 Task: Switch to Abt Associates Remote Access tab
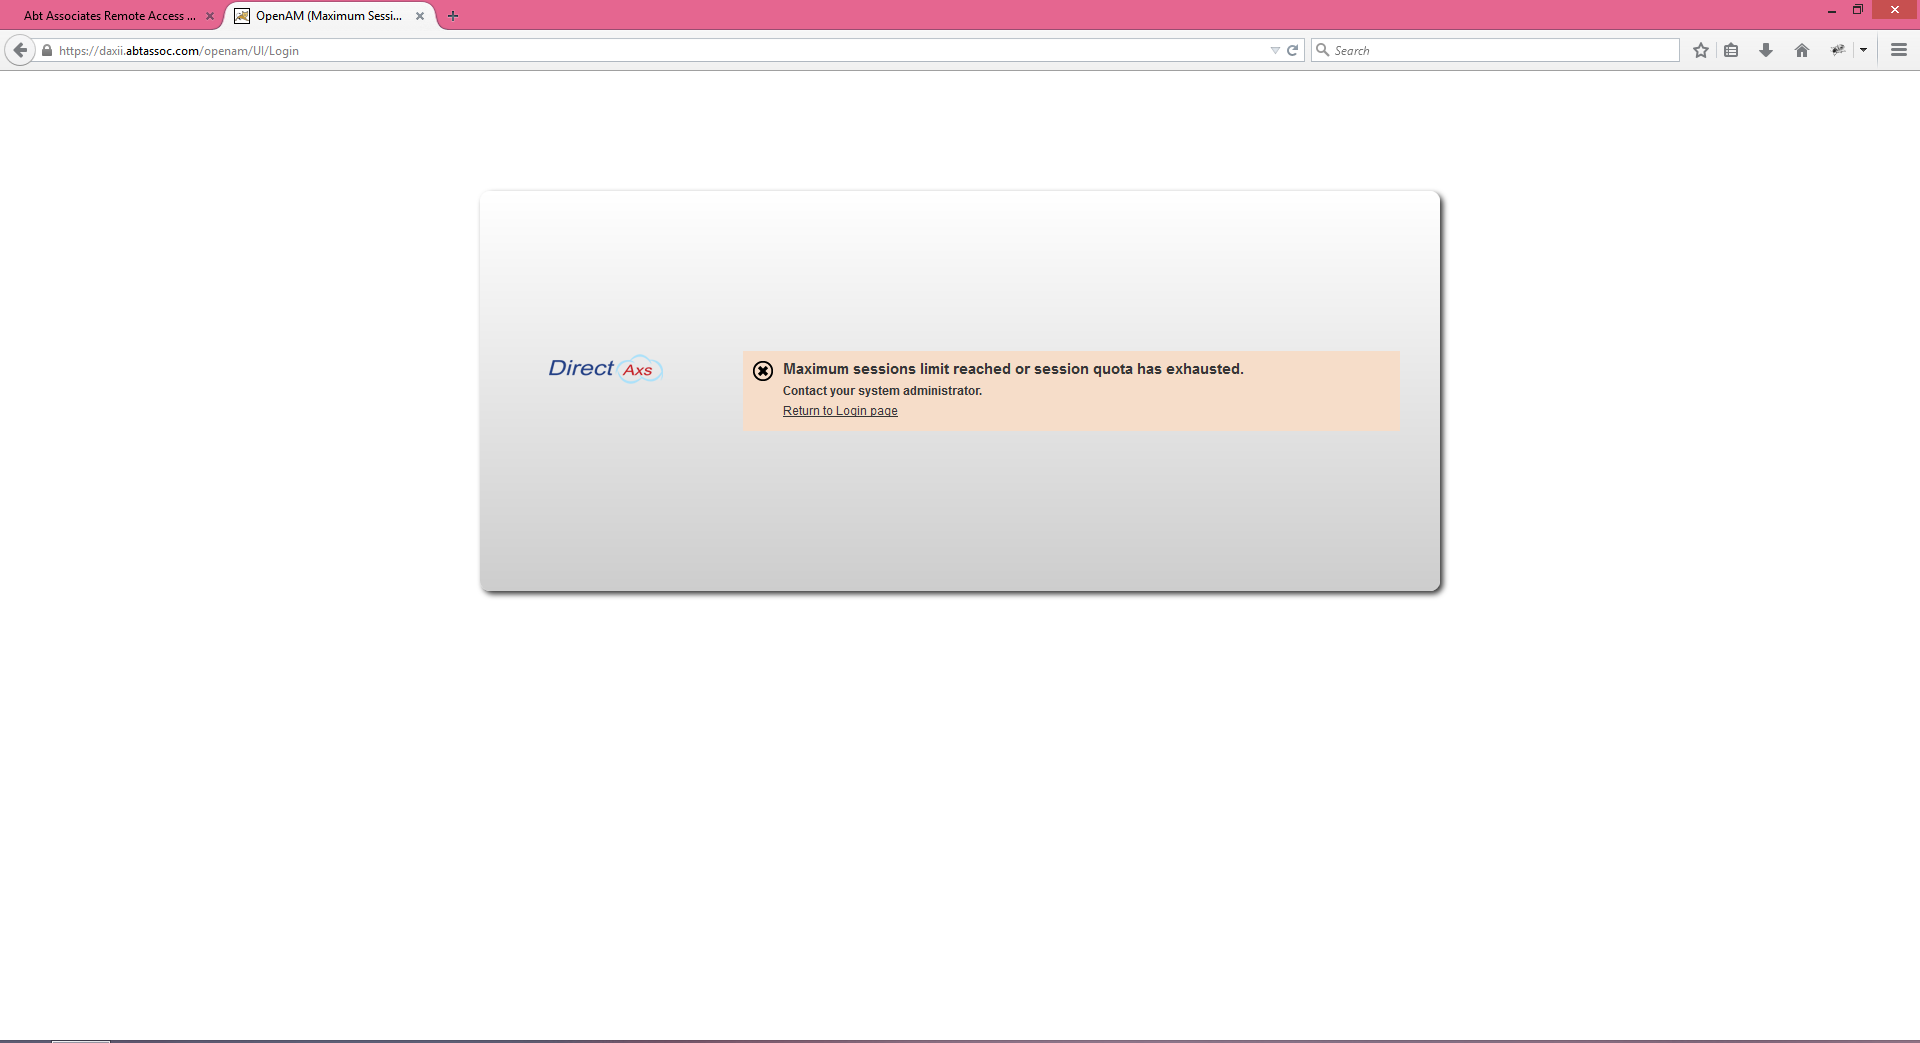[108, 16]
